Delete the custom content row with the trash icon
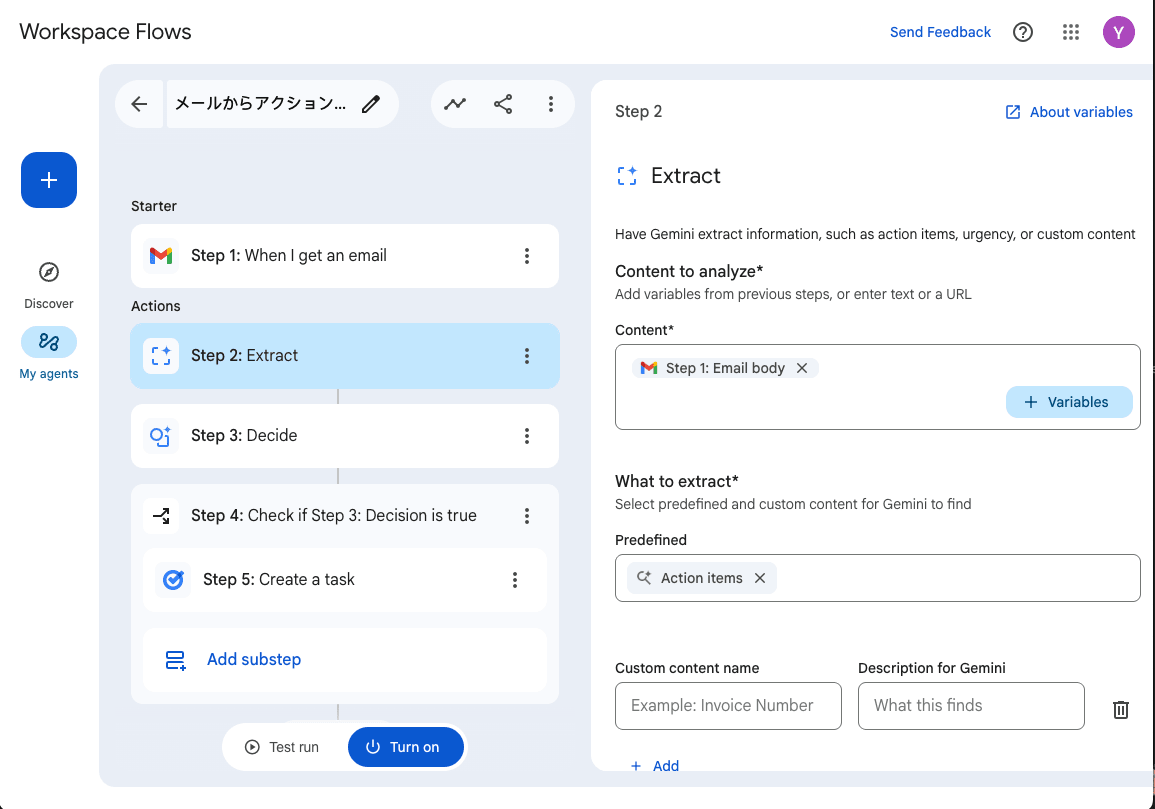The image size is (1155, 809). (1120, 709)
